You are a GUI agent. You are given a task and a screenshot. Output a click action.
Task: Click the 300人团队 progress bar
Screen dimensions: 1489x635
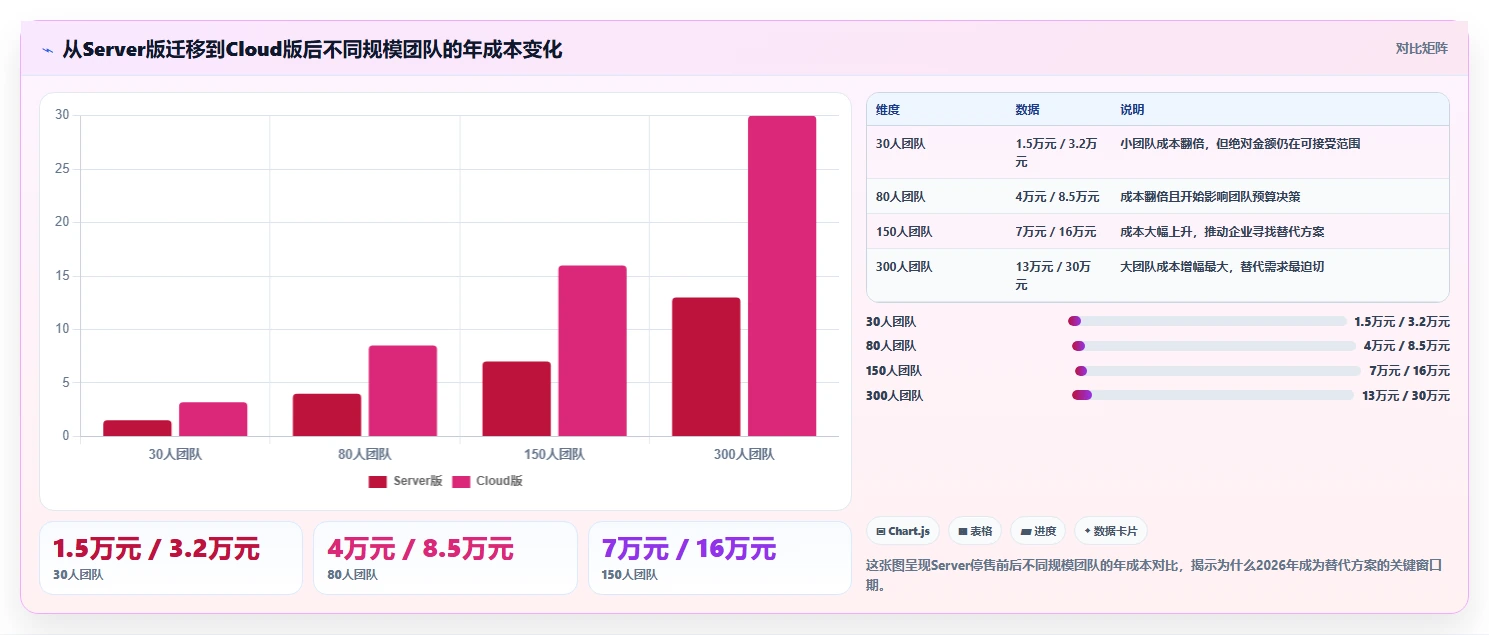pos(1213,395)
